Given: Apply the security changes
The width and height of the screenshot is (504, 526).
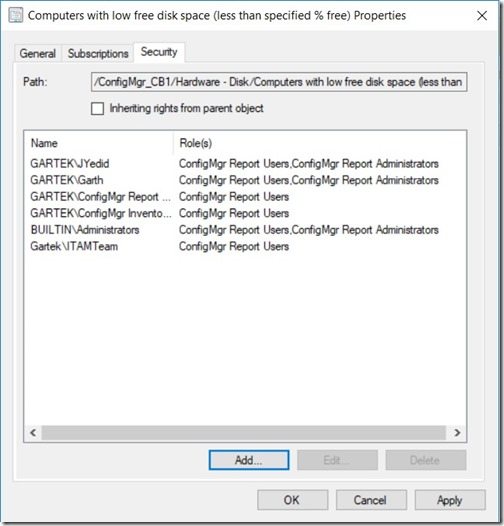Looking at the screenshot, I should click(x=450, y=500).
